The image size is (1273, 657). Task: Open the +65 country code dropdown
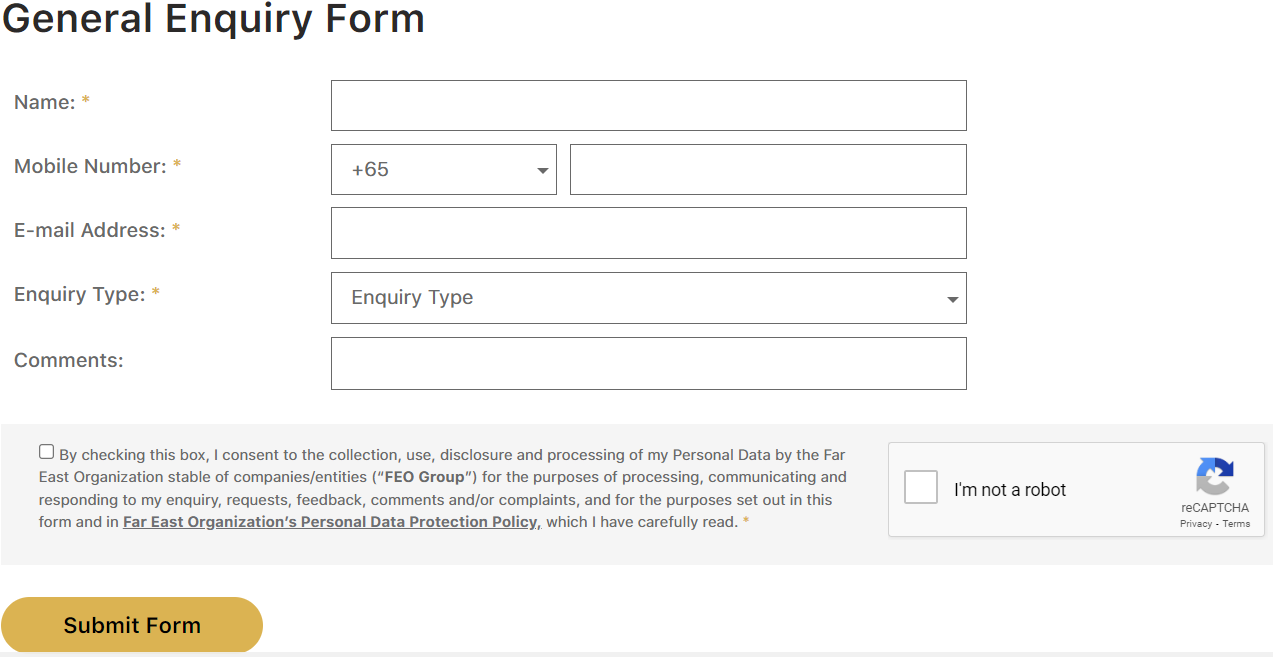(443, 170)
